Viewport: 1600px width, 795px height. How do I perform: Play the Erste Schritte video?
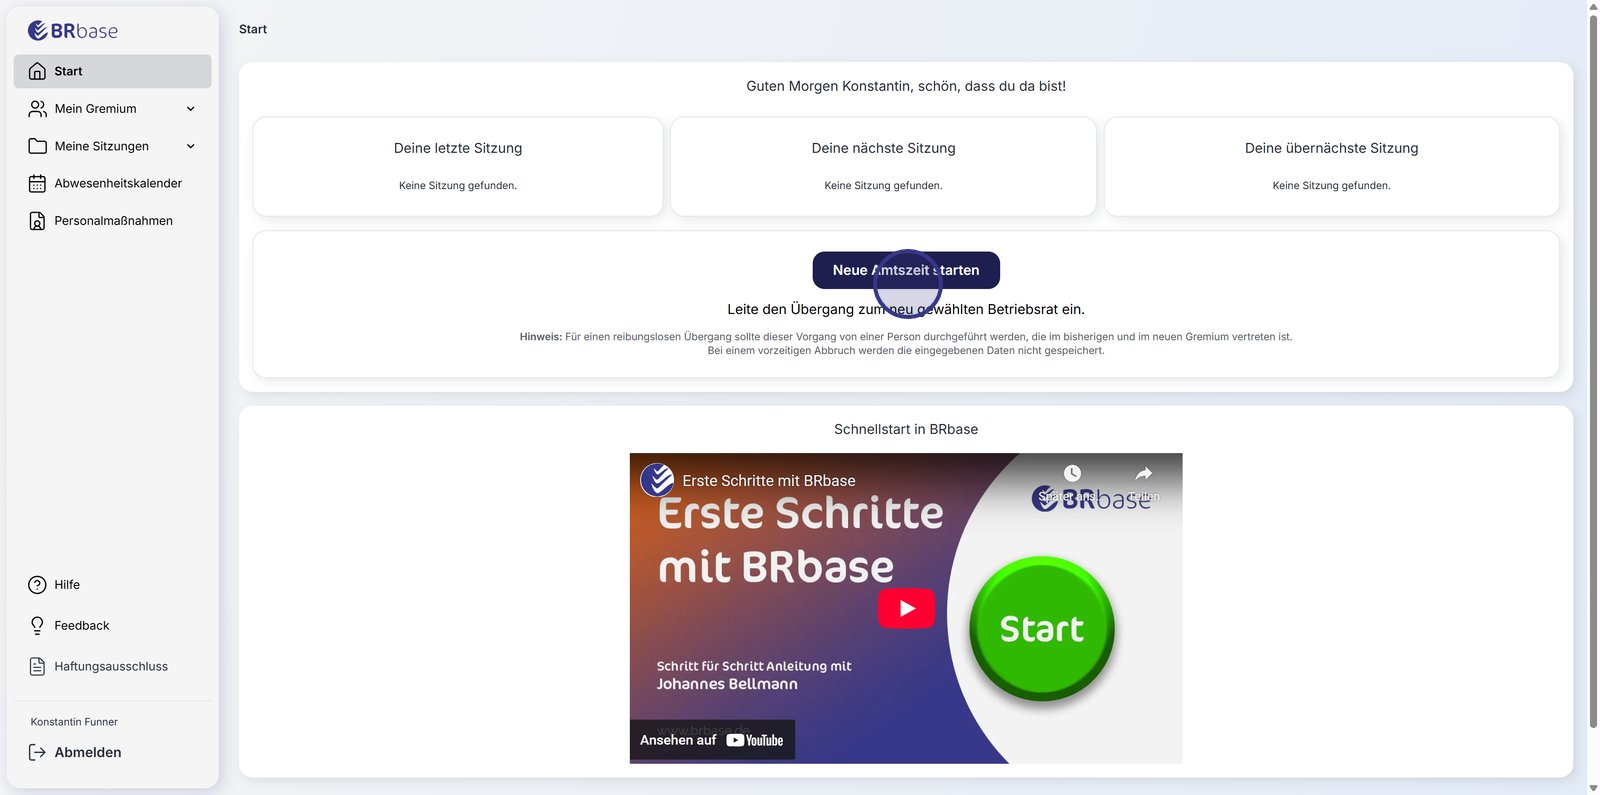click(x=906, y=608)
